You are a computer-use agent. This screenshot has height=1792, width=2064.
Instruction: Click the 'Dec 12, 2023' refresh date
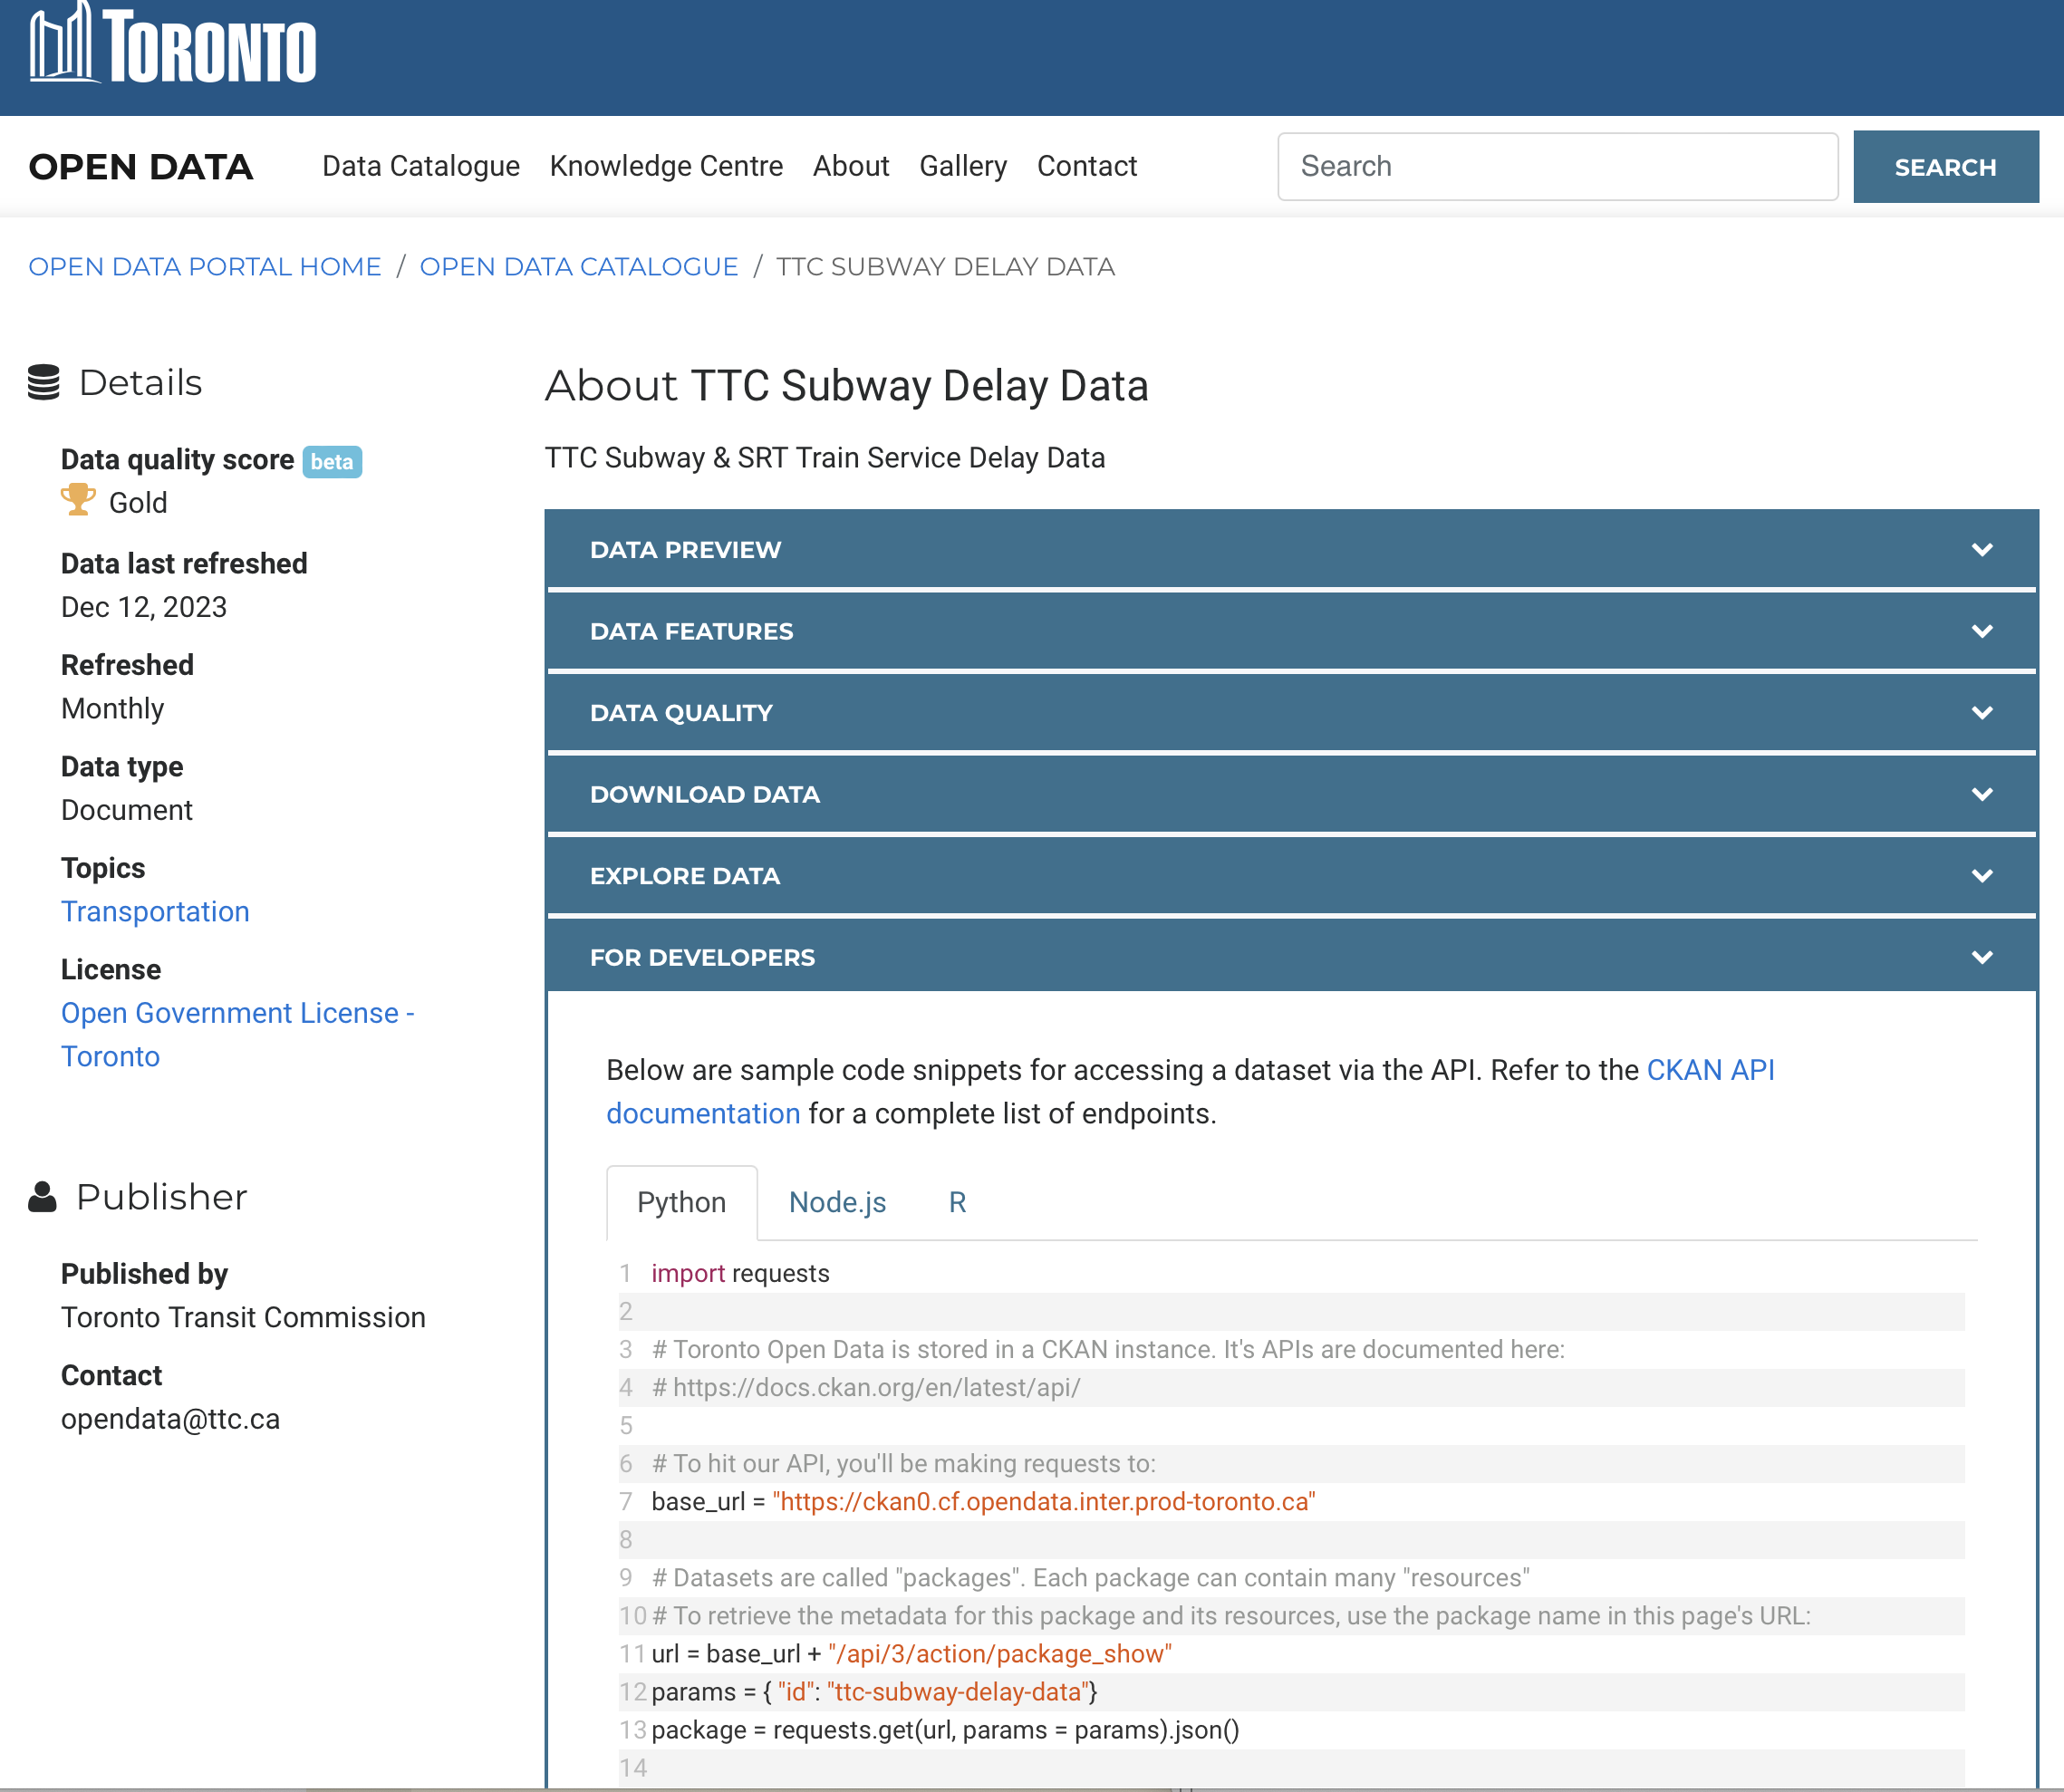point(144,607)
